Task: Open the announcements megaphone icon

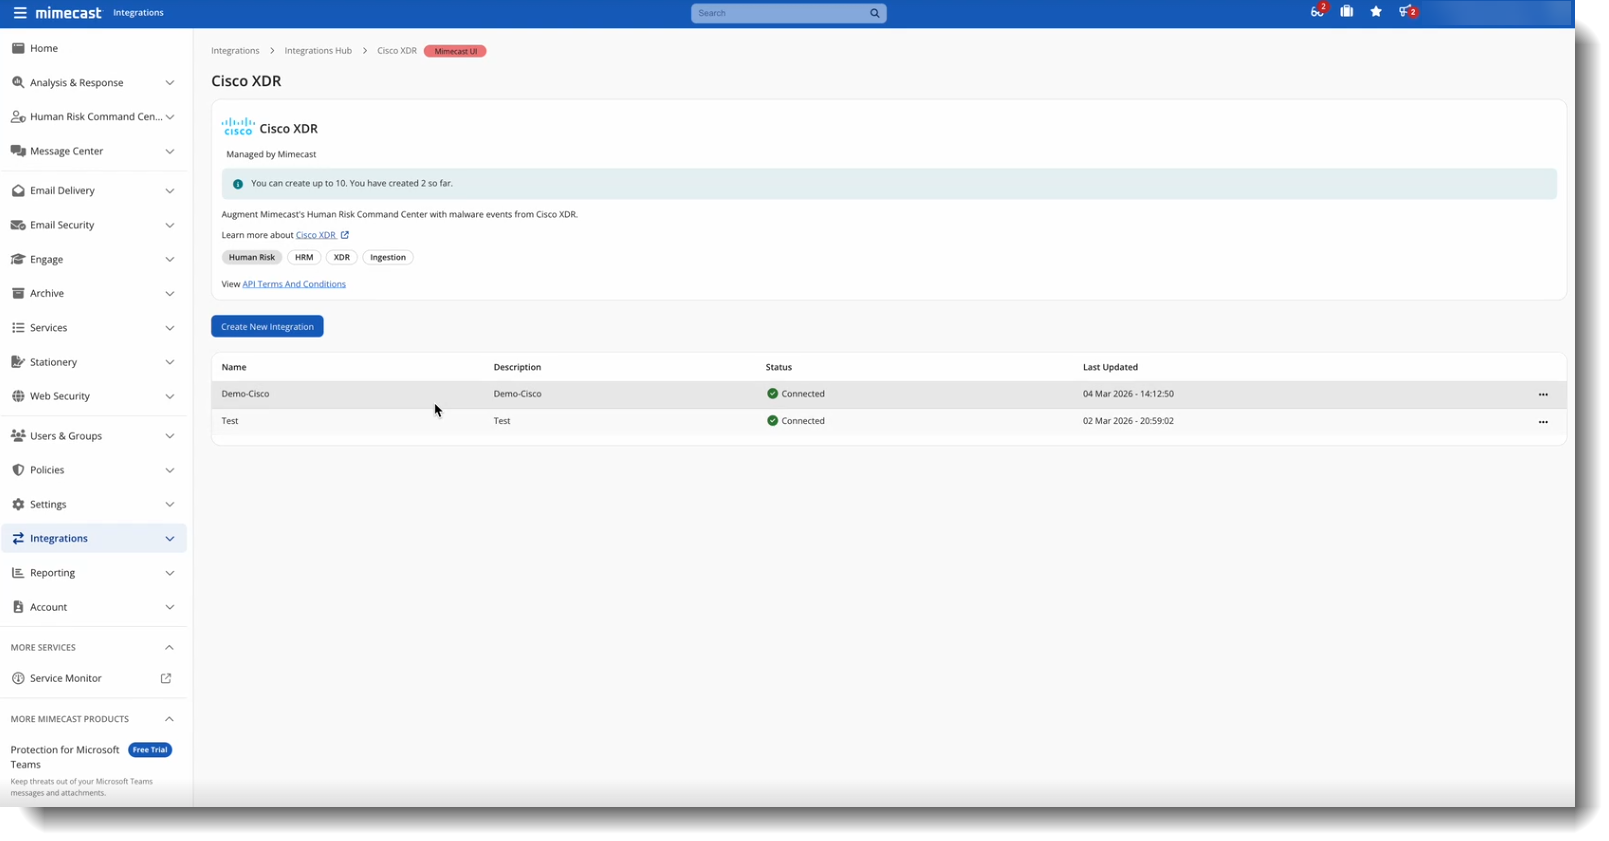Action: [x=1406, y=12]
